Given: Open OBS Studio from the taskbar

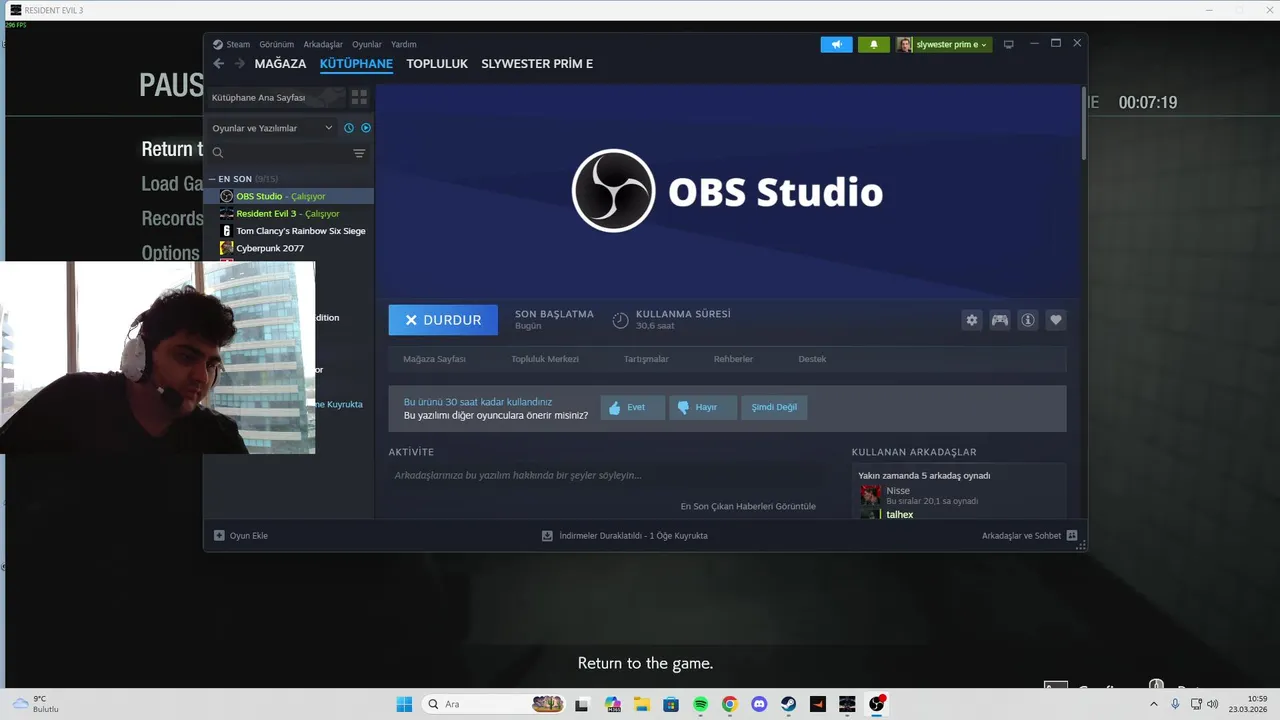Looking at the screenshot, I should pyautogui.click(x=877, y=704).
